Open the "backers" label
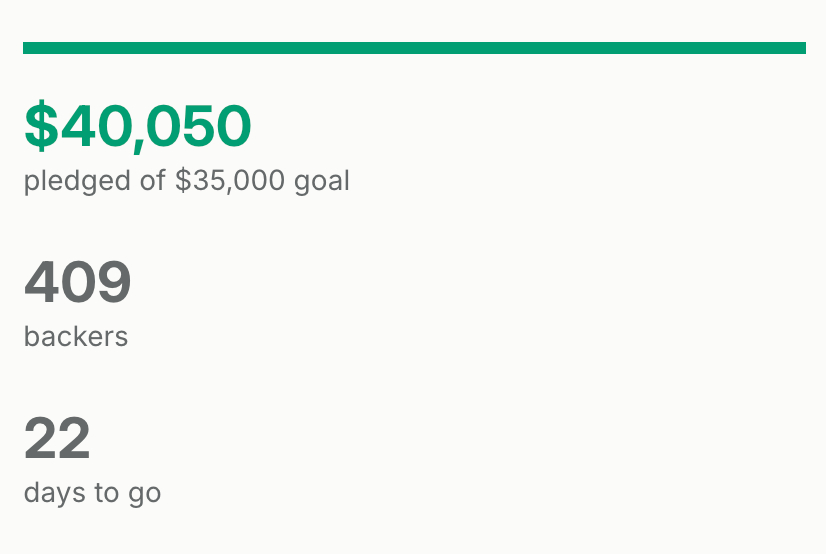The height and width of the screenshot is (554, 826). [76, 337]
